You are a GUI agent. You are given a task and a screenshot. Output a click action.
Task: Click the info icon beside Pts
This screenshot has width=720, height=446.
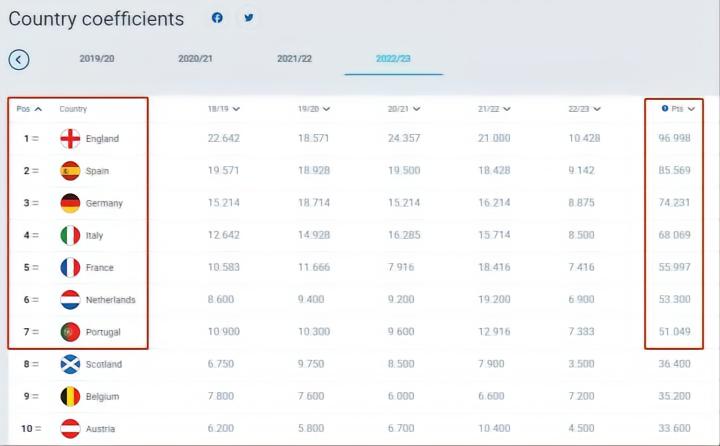(665, 108)
